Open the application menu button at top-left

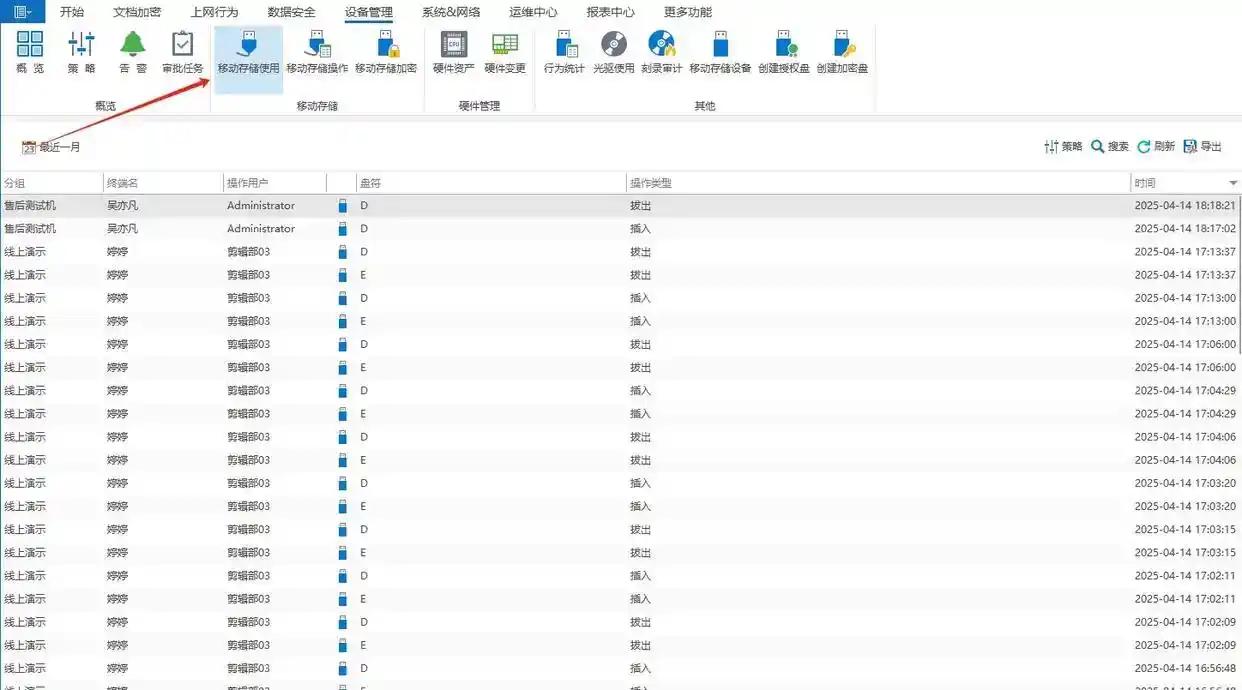(x=21, y=12)
